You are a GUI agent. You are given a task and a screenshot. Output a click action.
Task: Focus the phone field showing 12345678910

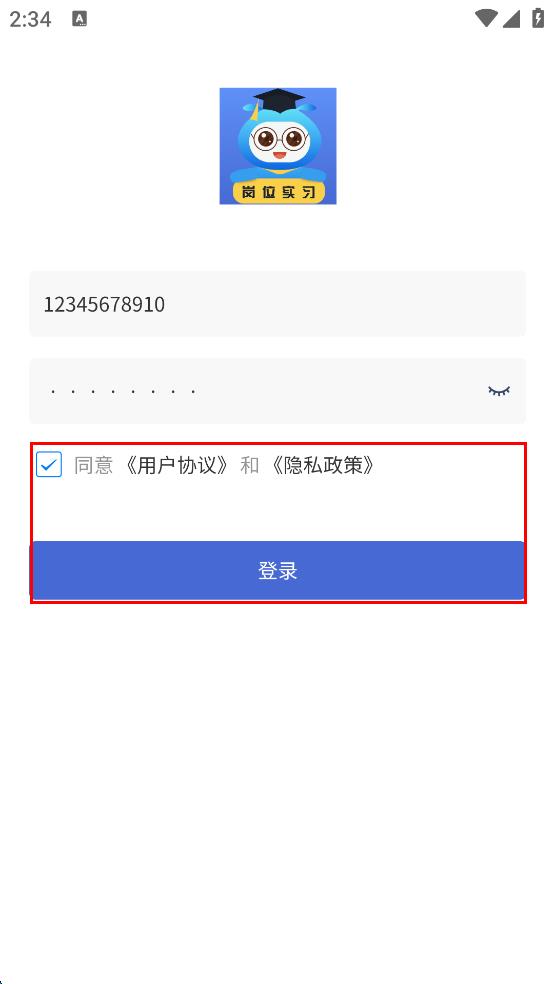[277, 304]
